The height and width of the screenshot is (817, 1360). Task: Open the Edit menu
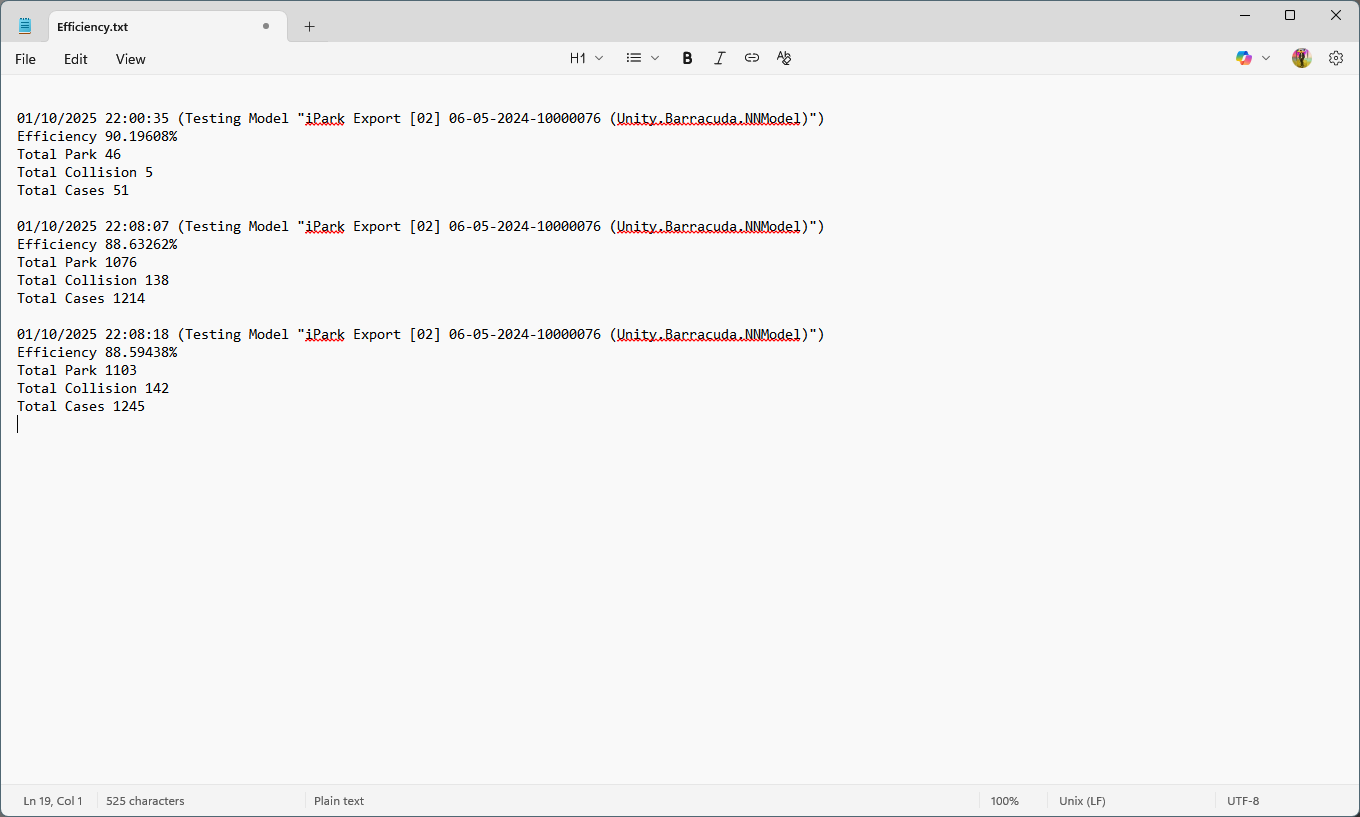(x=76, y=59)
